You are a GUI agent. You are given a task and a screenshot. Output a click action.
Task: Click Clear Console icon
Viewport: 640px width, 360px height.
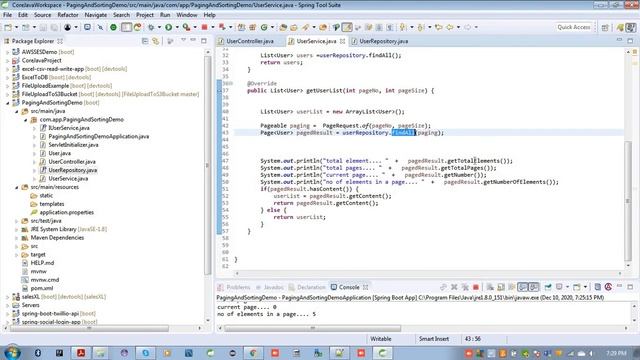coord(490,287)
